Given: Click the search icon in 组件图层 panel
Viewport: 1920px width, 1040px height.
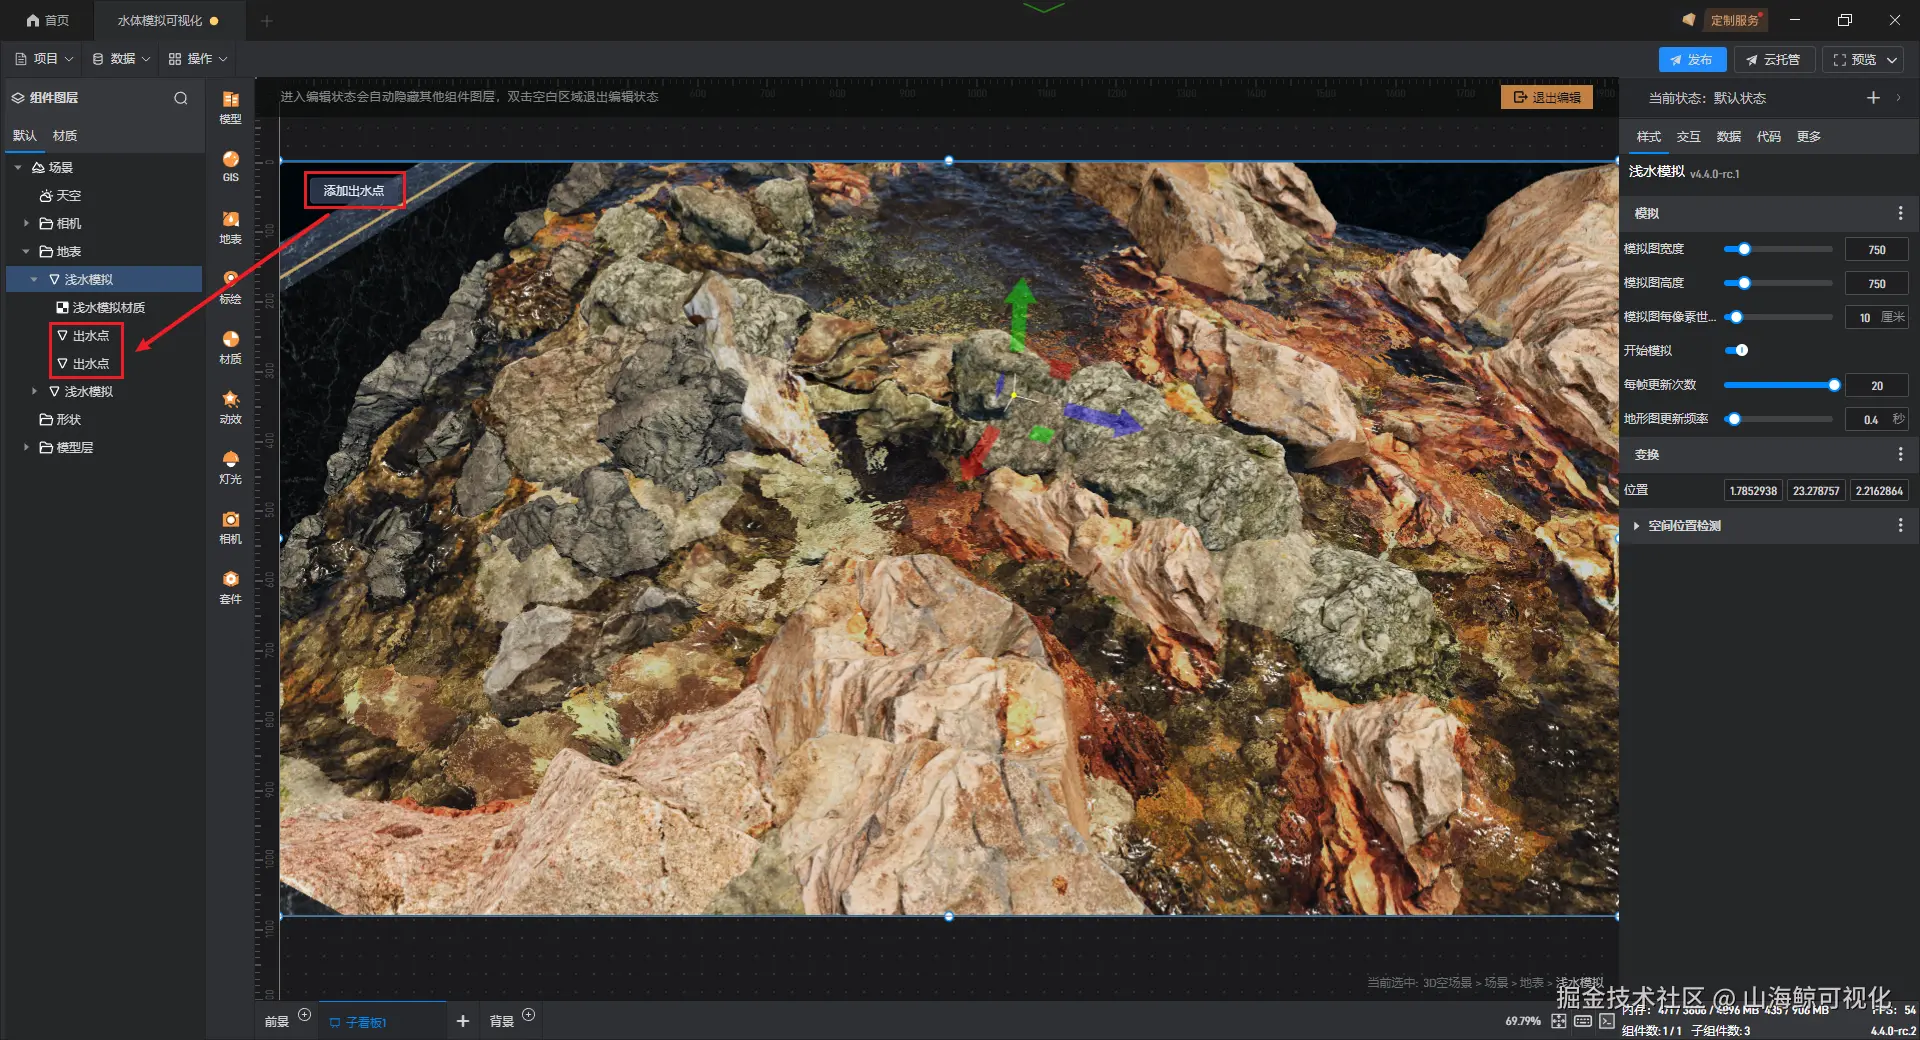Looking at the screenshot, I should click(x=181, y=98).
